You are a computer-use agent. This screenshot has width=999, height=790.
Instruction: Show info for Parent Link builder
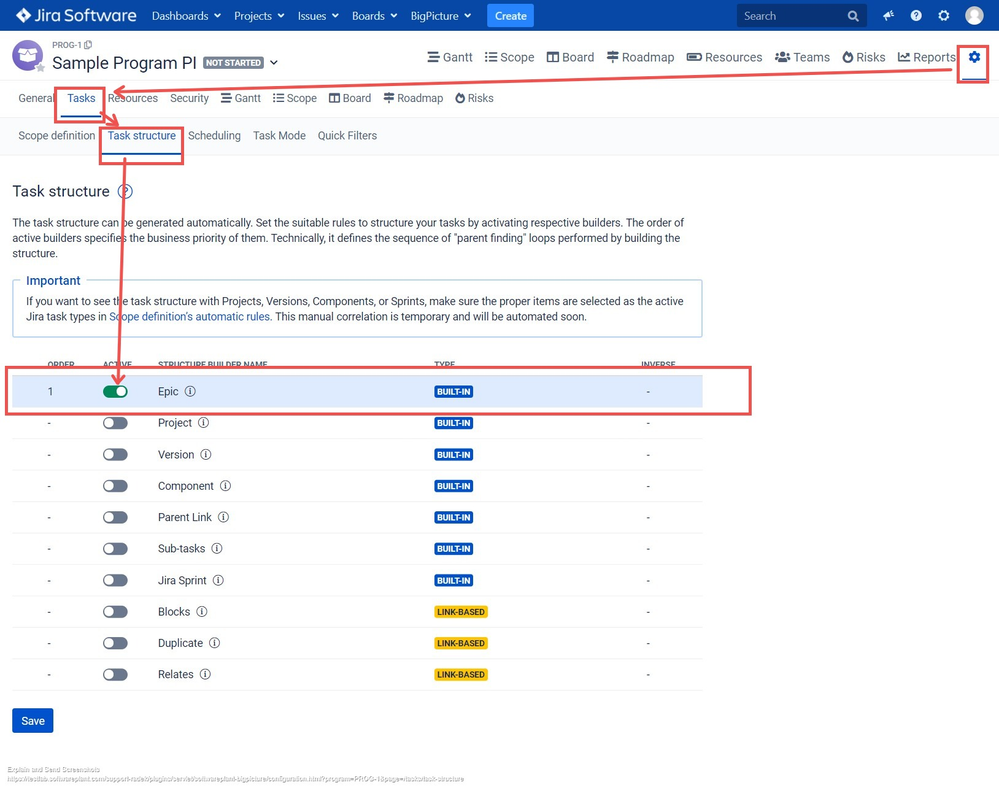click(223, 517)
